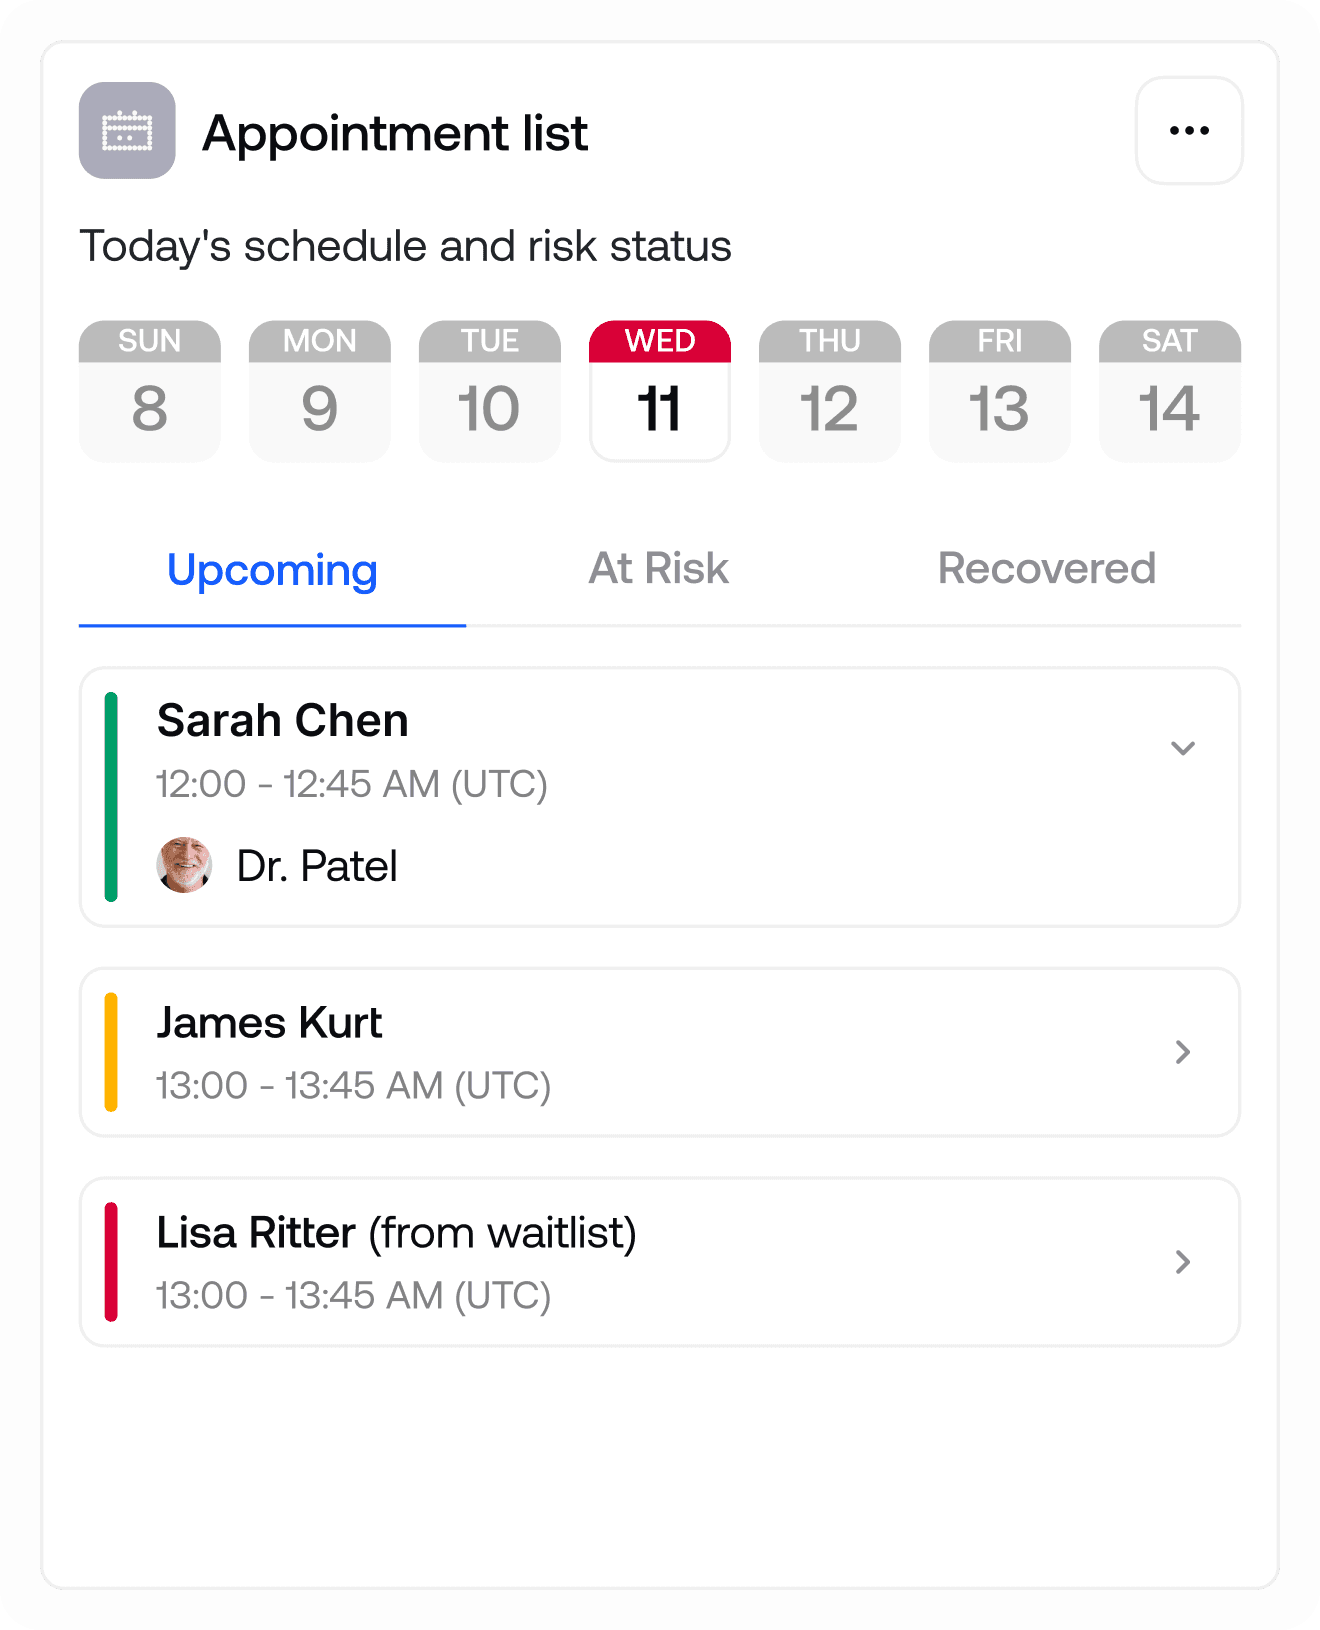This screenshot has width=1320, height=1630.
Task: Expand Lisa Ritter's appointment chevron
Action: point(1183,1262)
